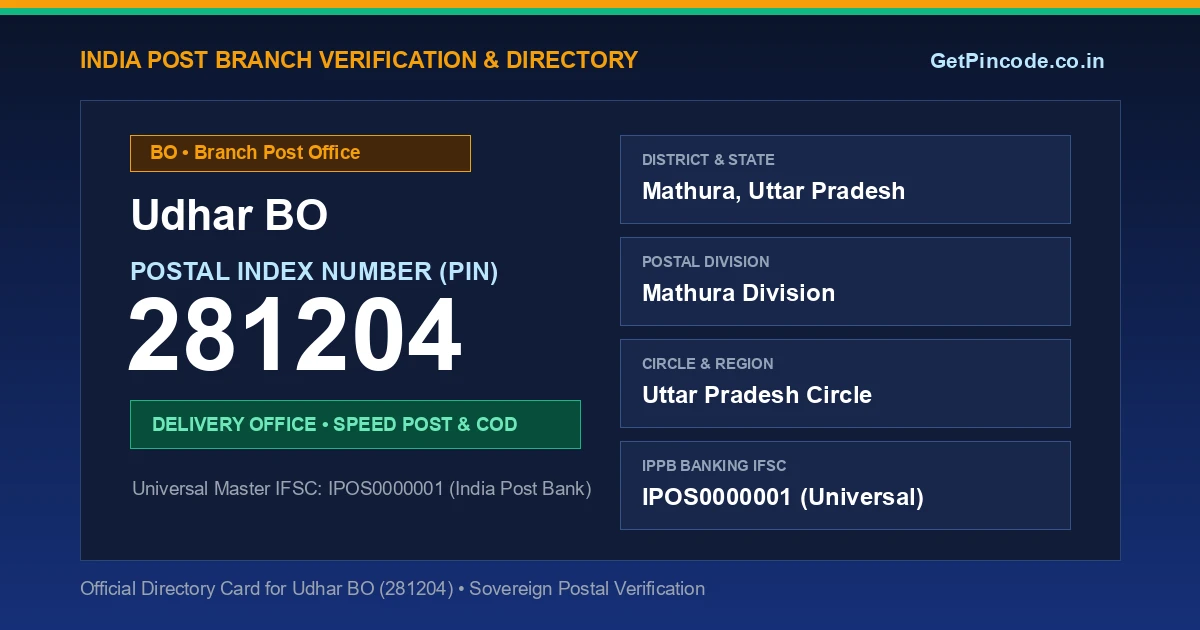Select the Mathura Division value
Screen dimensions: 1200x630
pos(738,293)
